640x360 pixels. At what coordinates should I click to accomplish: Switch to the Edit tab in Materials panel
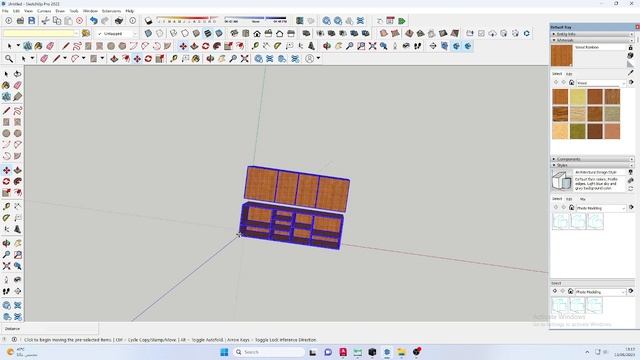(x=569, y=74)
